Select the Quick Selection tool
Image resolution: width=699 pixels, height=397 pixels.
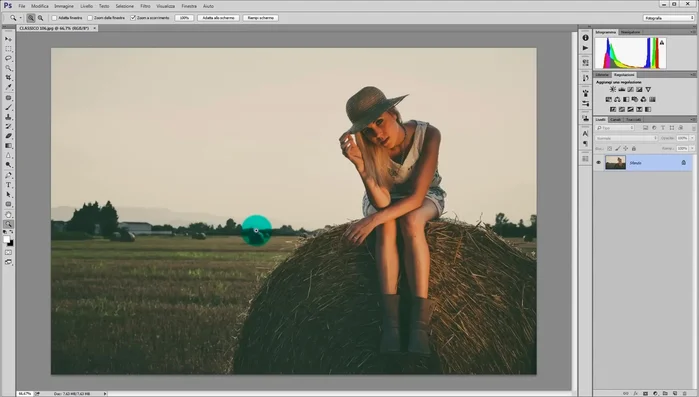pyautogui.click(x=8, y=68)
